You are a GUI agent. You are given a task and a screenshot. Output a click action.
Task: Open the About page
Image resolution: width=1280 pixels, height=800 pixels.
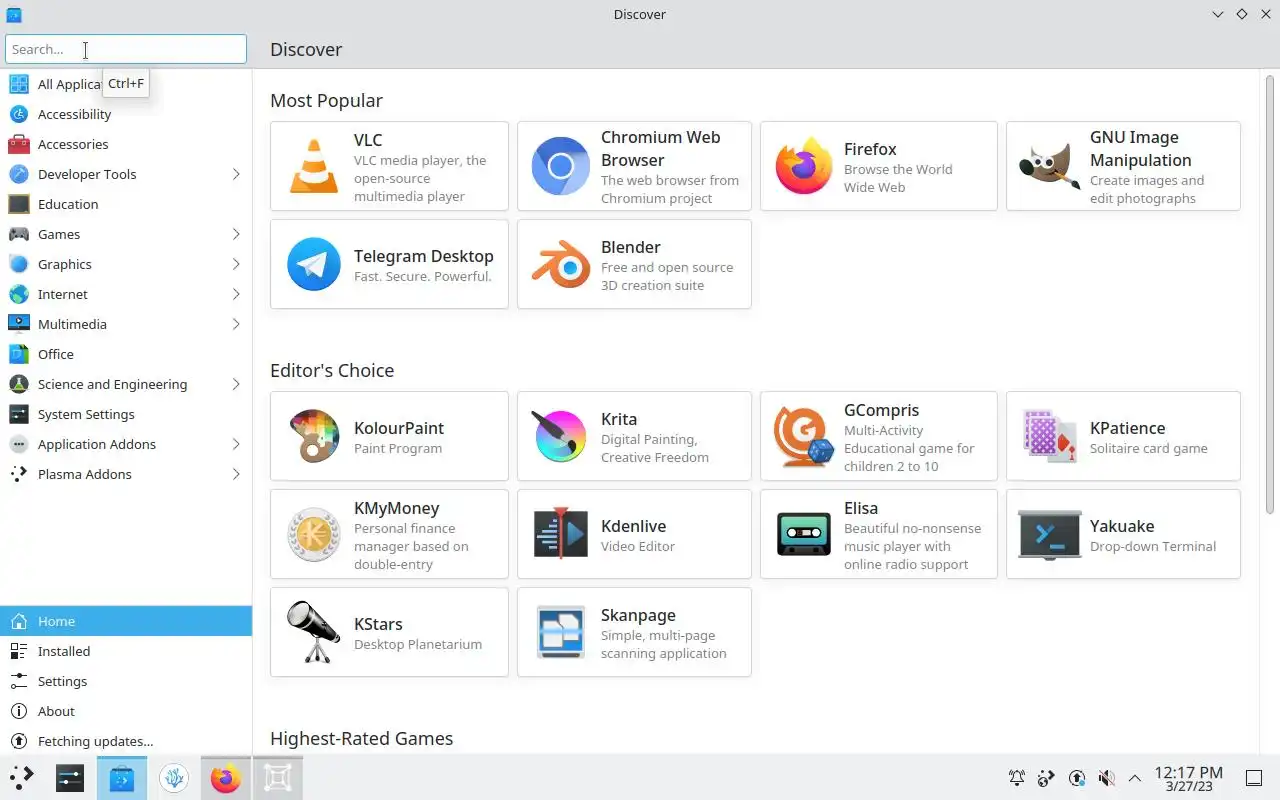[x=126, y=711]
